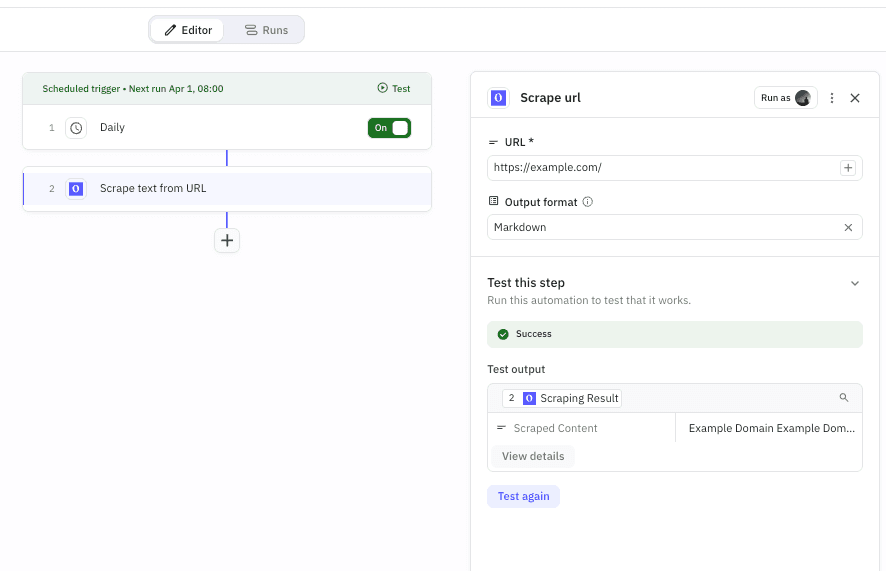
Task: Click the URL field label icon
Action: (x=493, y=142)
